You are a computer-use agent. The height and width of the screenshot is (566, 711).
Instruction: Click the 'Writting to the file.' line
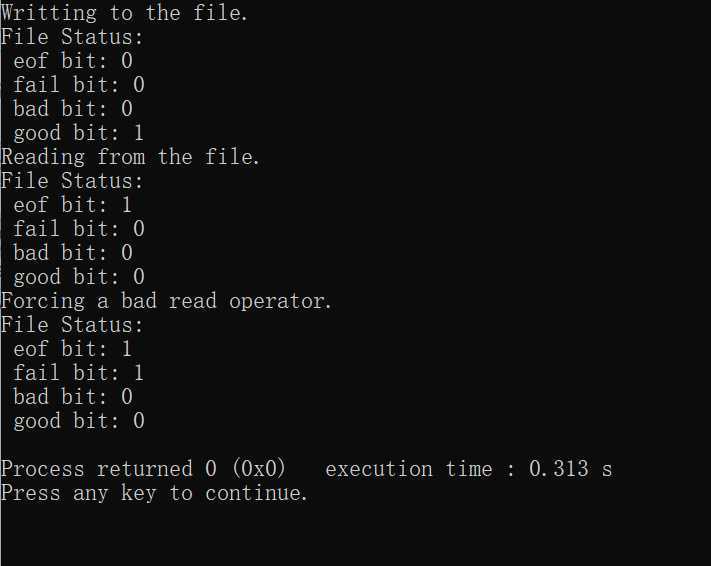pyautogui.click(x=124, y=13)
